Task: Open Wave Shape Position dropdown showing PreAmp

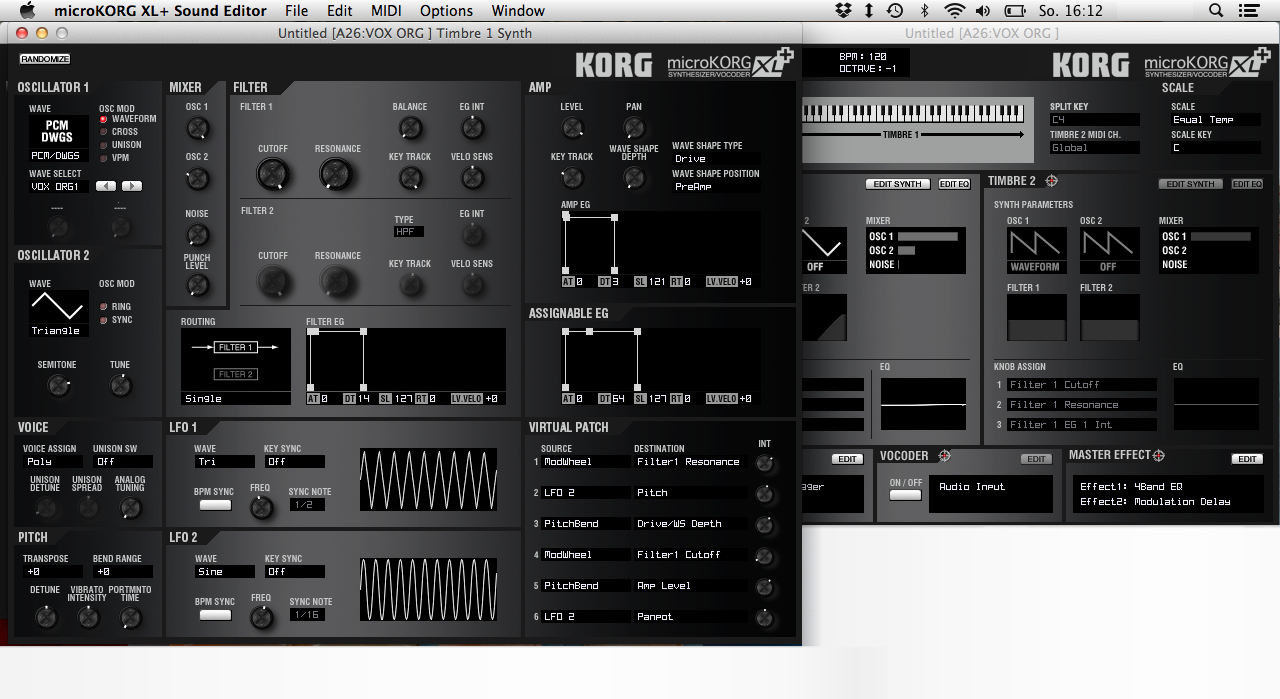Action: click(x=716, y=187)
